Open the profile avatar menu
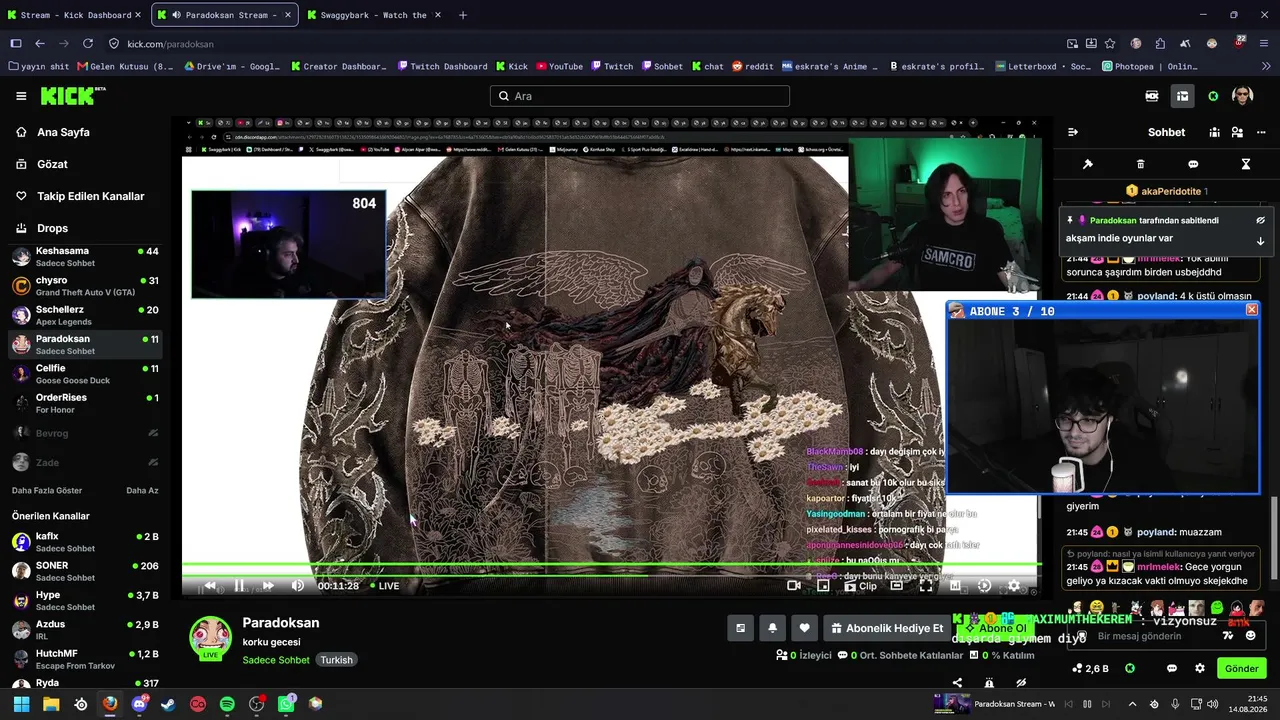The image size is (1280, 720). (x=1243, y=96)
